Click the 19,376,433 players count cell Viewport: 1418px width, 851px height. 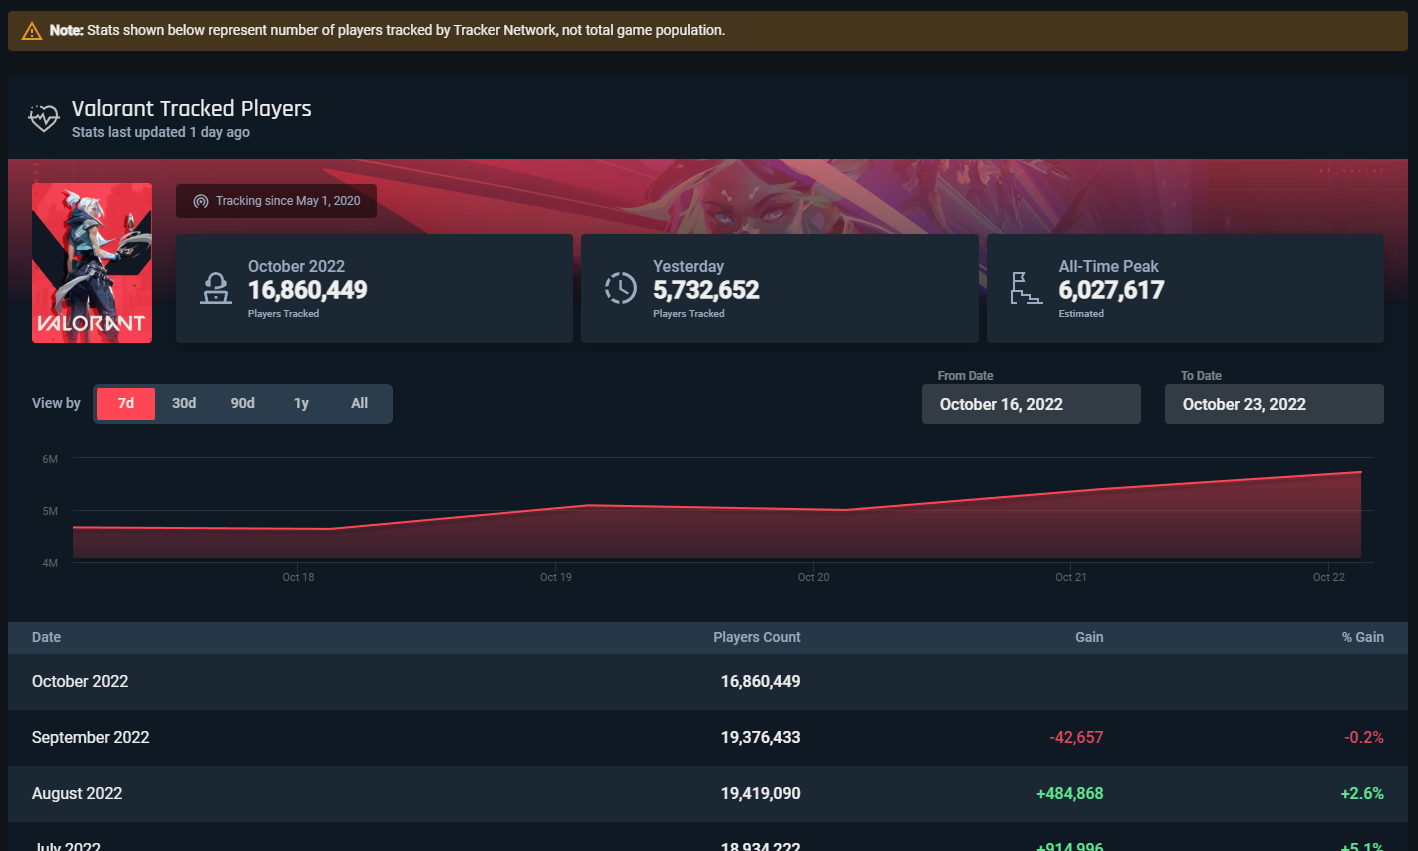point(760,737)
